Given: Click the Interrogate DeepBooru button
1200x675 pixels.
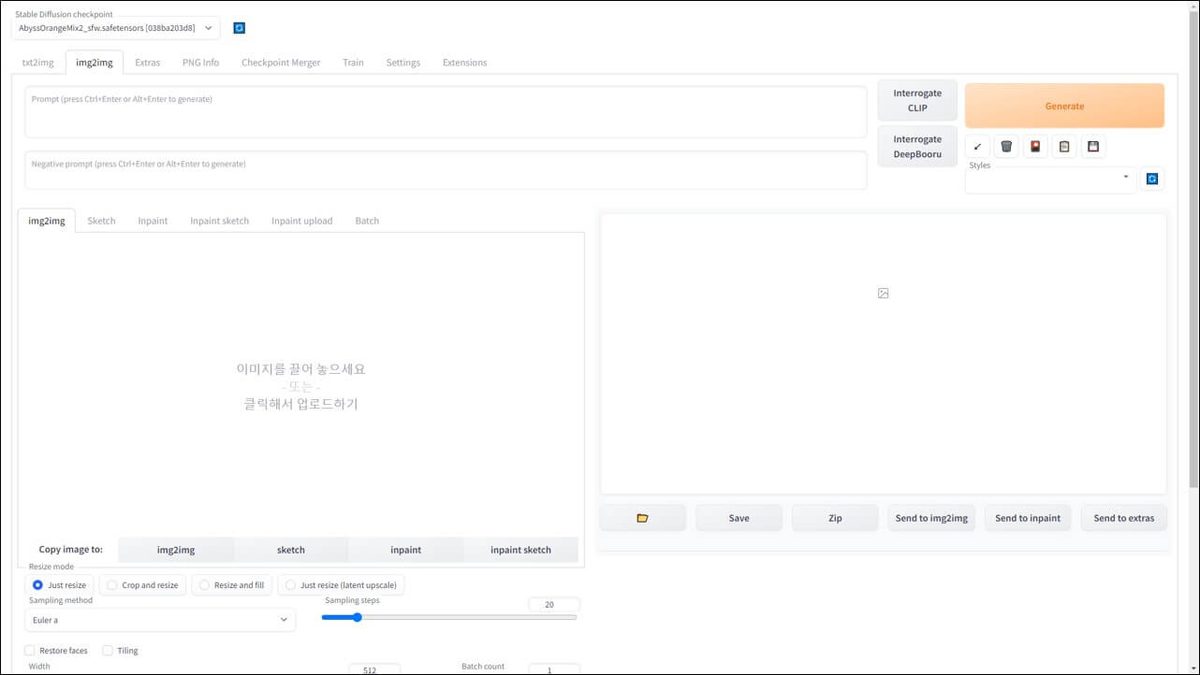Looking at the screenshot, I should pos(918,147).
